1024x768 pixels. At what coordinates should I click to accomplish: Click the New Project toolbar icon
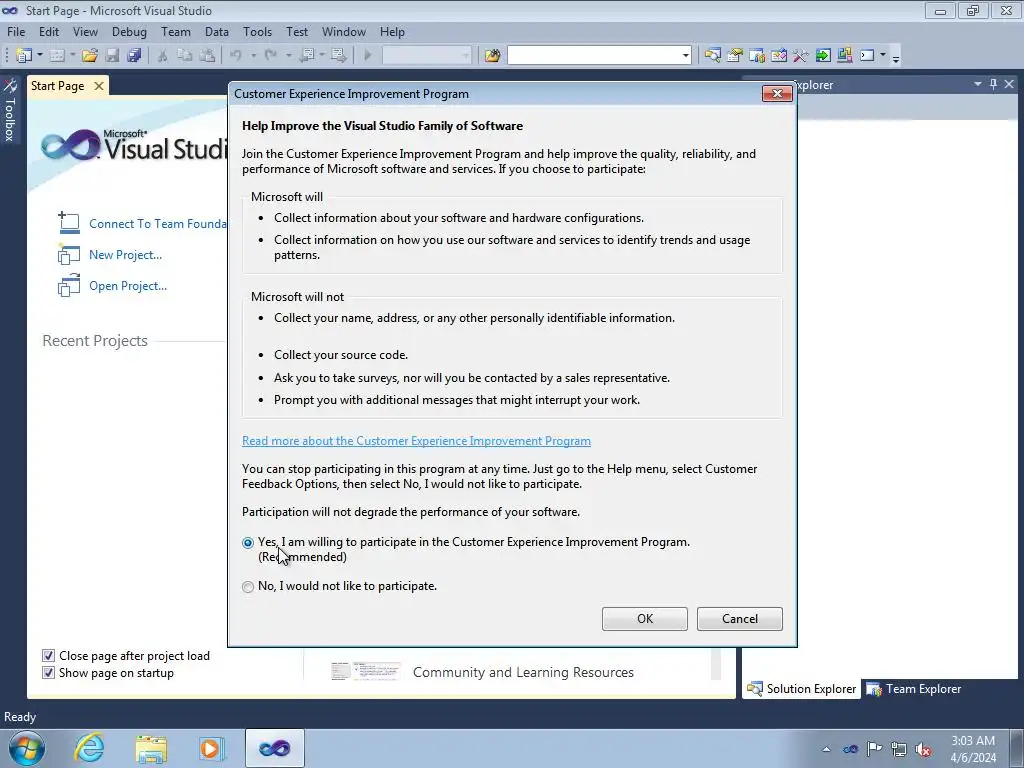pos(24,56)
